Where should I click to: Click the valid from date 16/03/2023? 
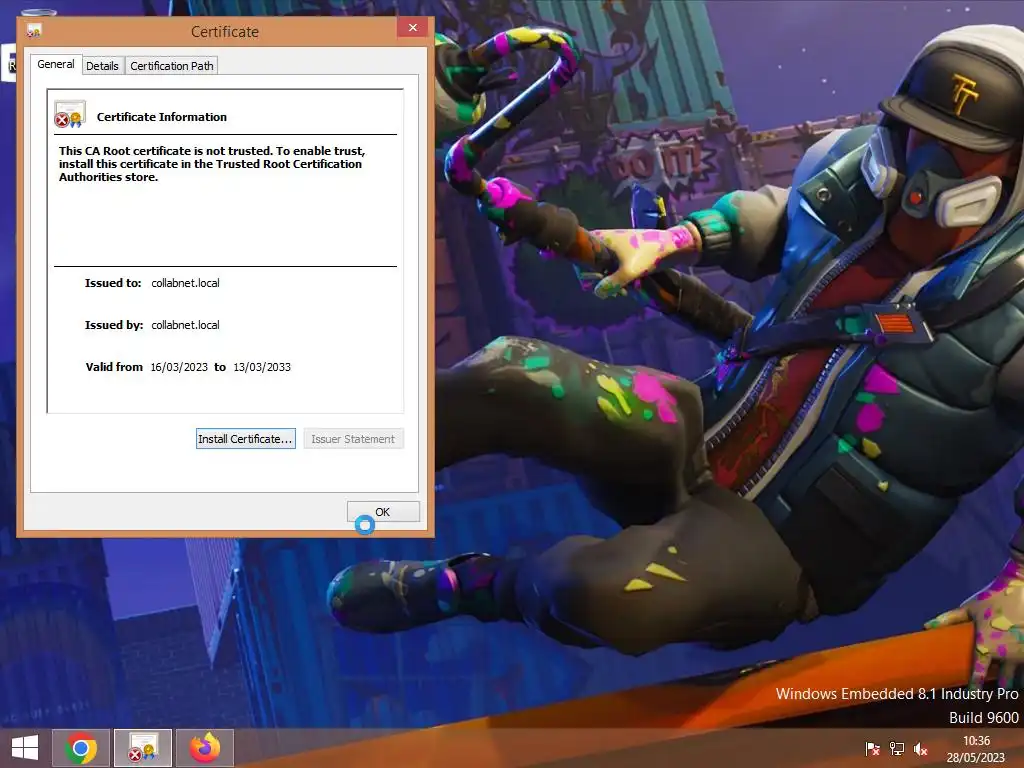(x=179, y=367)
